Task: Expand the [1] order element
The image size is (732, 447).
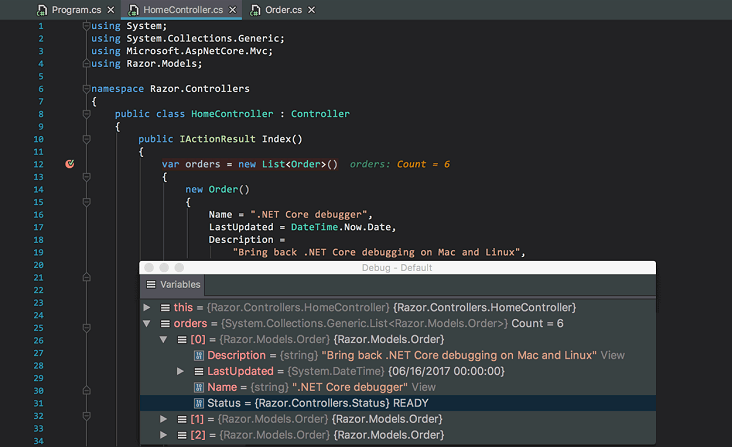Action: point(164,419)
